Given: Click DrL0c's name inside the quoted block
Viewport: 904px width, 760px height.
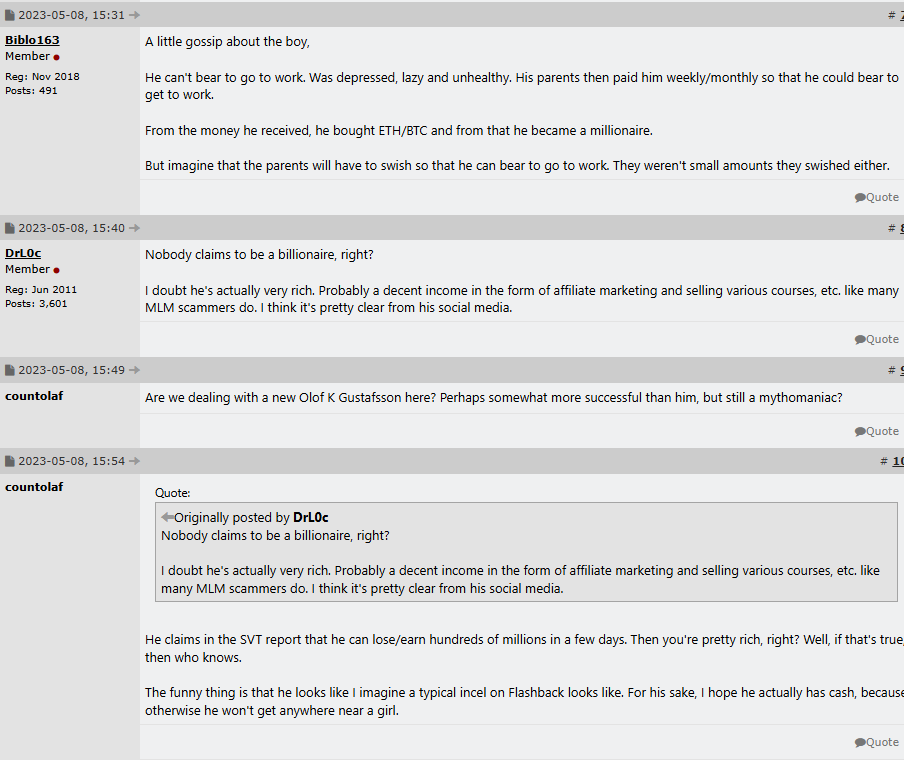Looking at the screenshot, I should 311,518.
